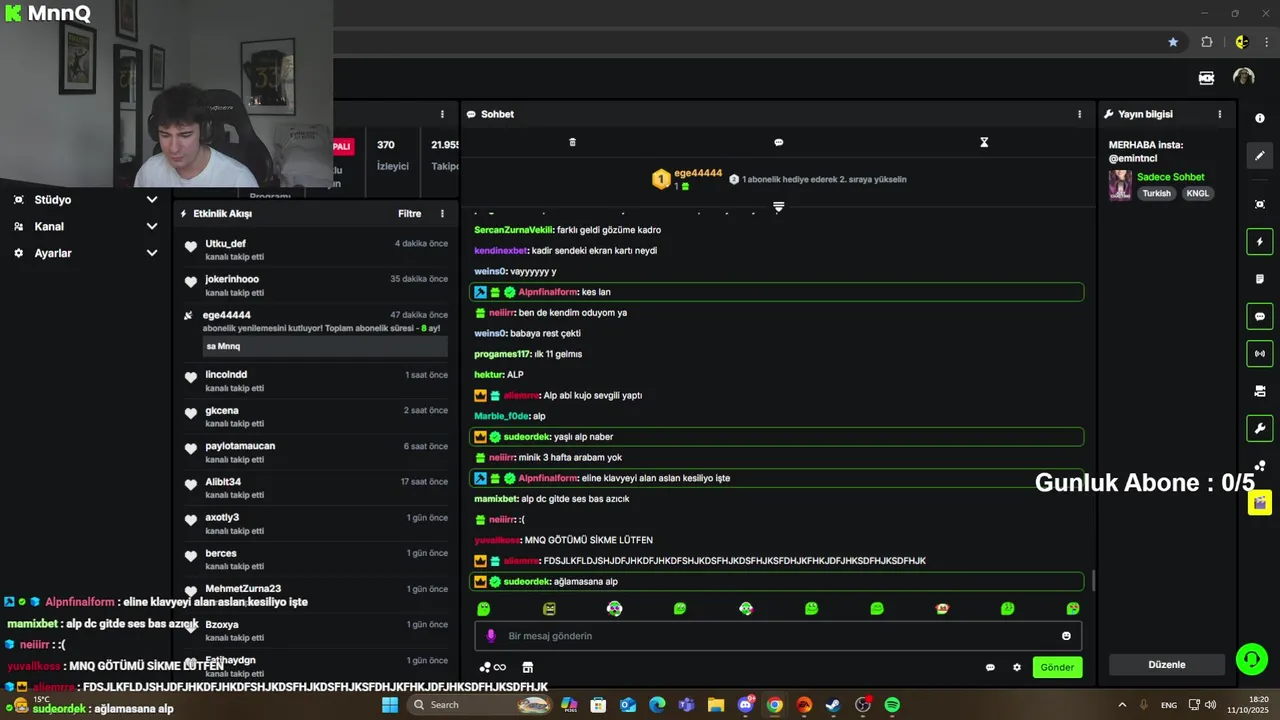This screenshot has height=720, width=1280.
Task: Click the Düzenle button
Action: click(x=1167, y=665)
